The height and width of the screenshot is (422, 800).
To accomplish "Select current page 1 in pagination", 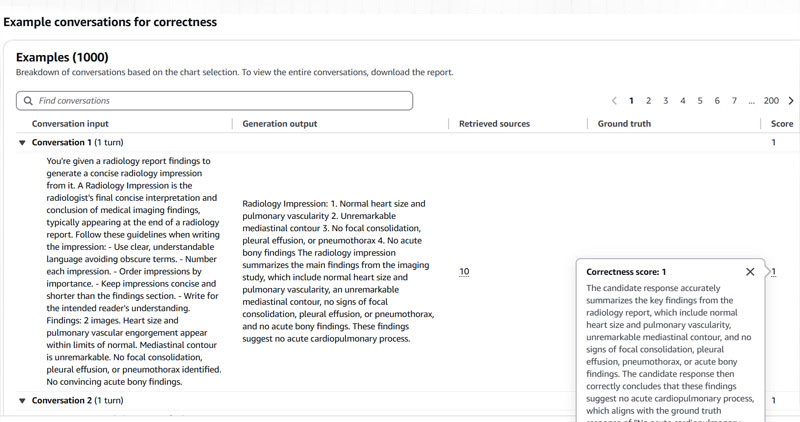I will coord(631,101).
